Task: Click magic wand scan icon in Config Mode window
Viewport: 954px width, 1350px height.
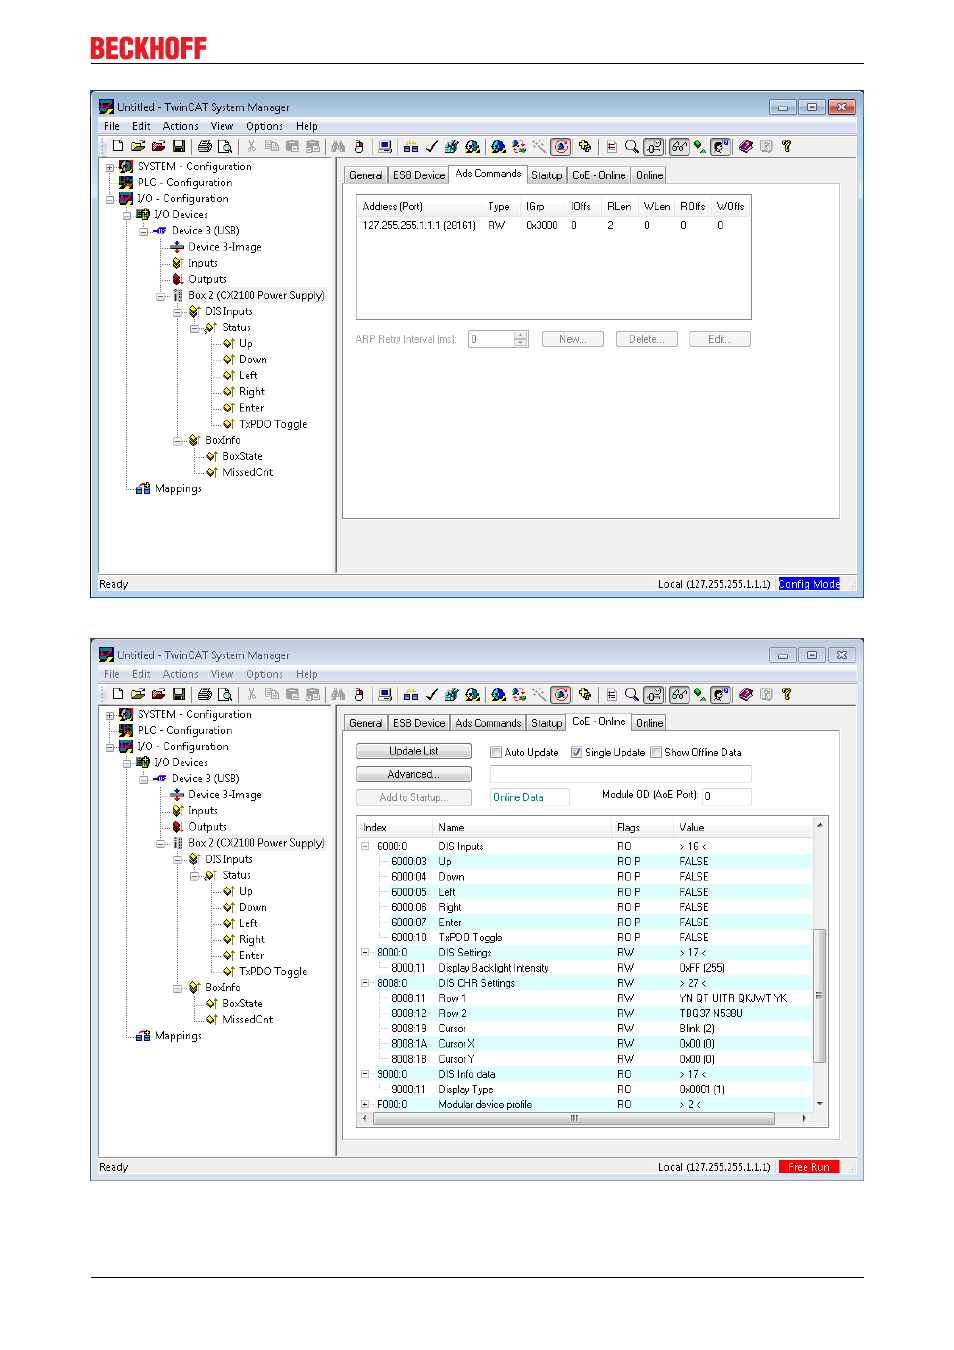Action: (x=539, y=146)
